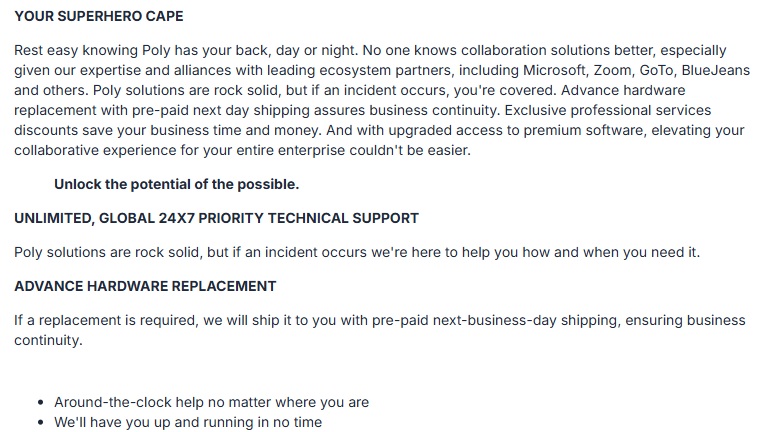Click the word Microsoft in the paragraph
Image resolution: width=763 pixels, height=432 pixels.
point(554,70)
